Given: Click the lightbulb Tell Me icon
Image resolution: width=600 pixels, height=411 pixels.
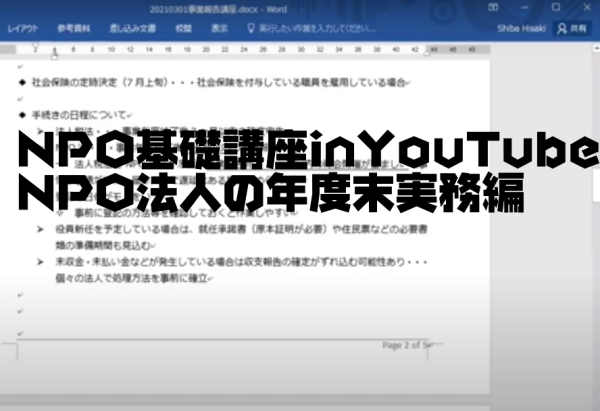Looking at the screenshot, I should click(x=250, y=30).
